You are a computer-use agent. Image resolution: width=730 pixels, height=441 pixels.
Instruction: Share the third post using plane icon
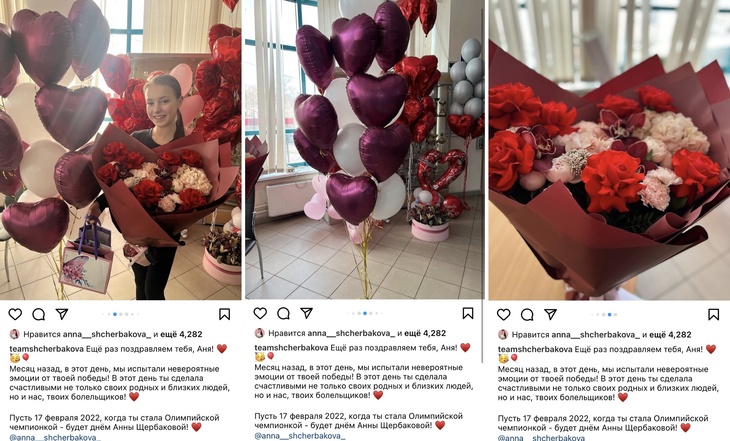[x=550, y=314]
